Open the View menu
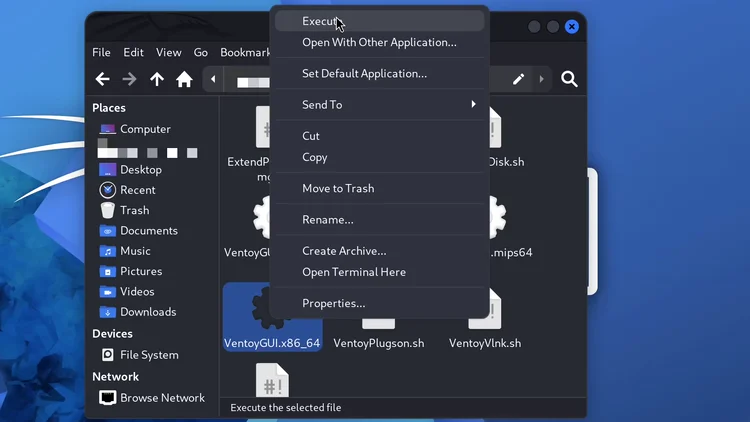This screenshot has height=422, width=750. 168,52
